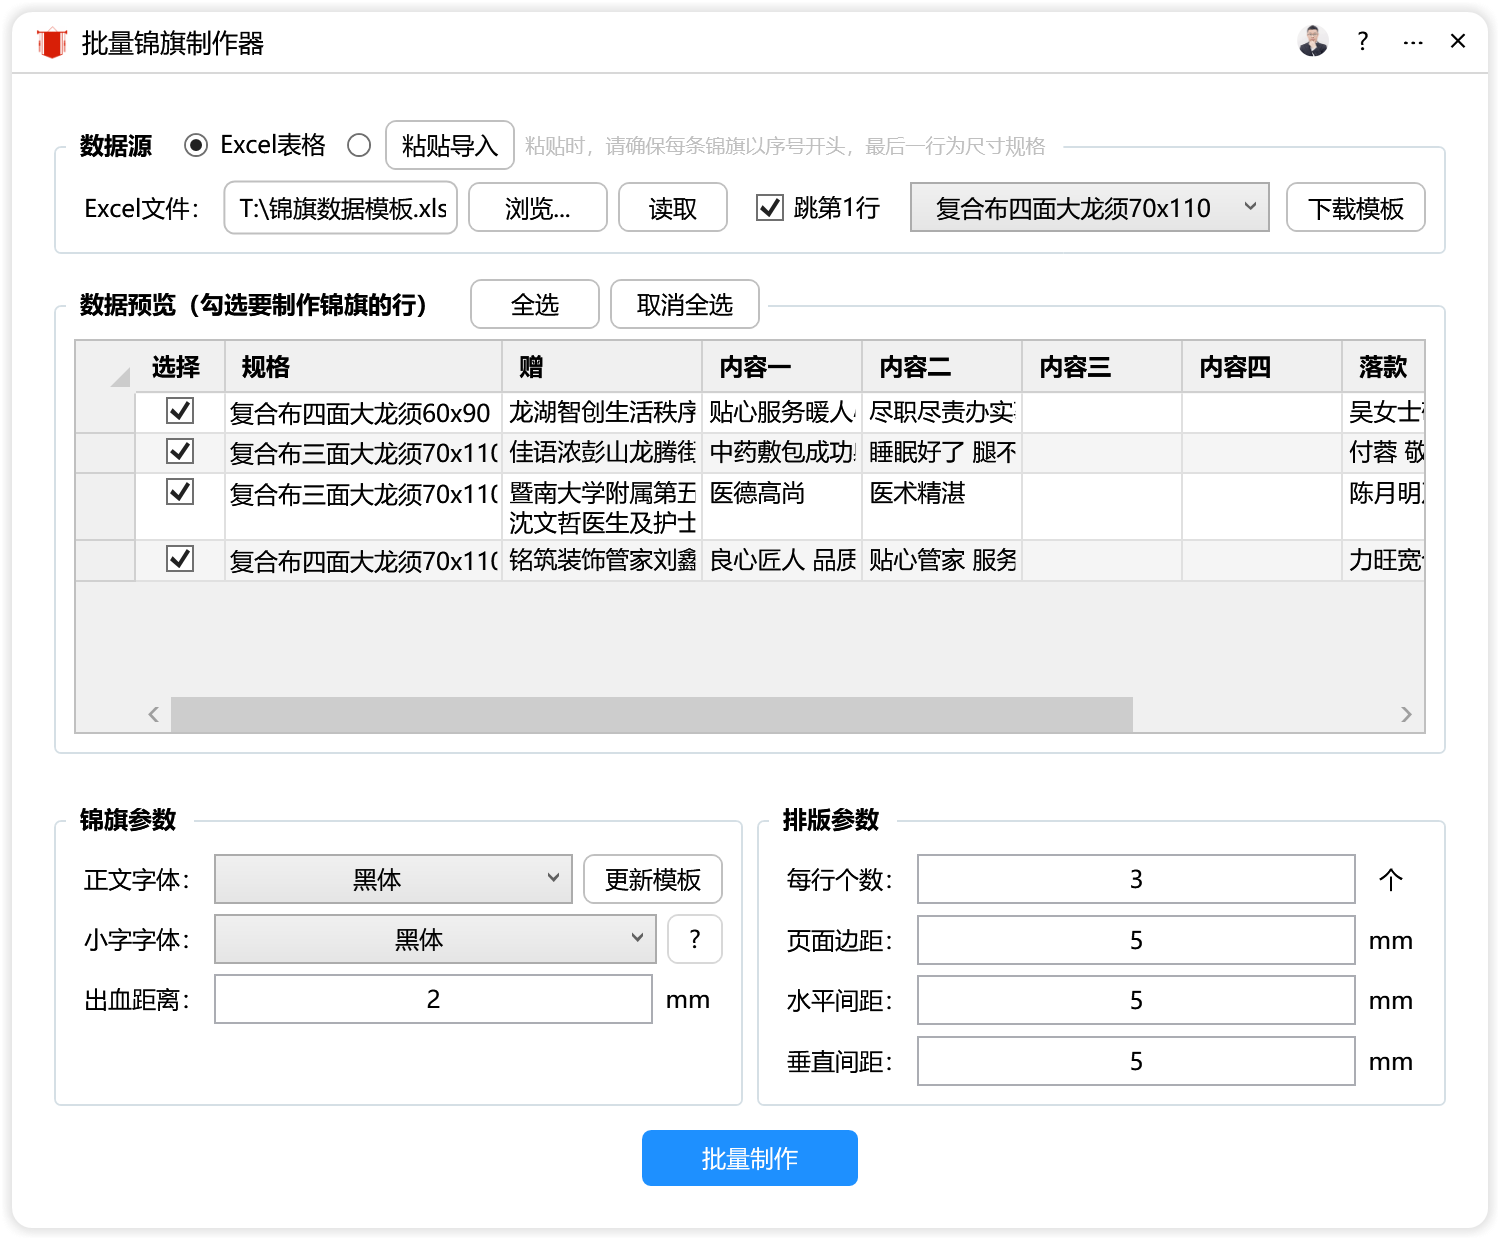Viewport: 1500px width, 1240px height.
Task: Click the 更新模板 button
Action: [653, 879]
